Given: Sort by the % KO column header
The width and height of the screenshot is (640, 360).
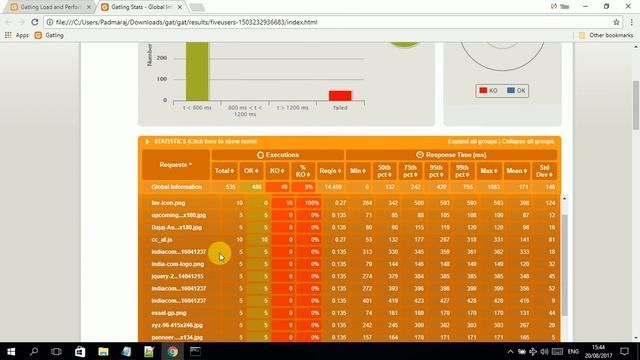Looking at the screenshot, I should point(303,171).
